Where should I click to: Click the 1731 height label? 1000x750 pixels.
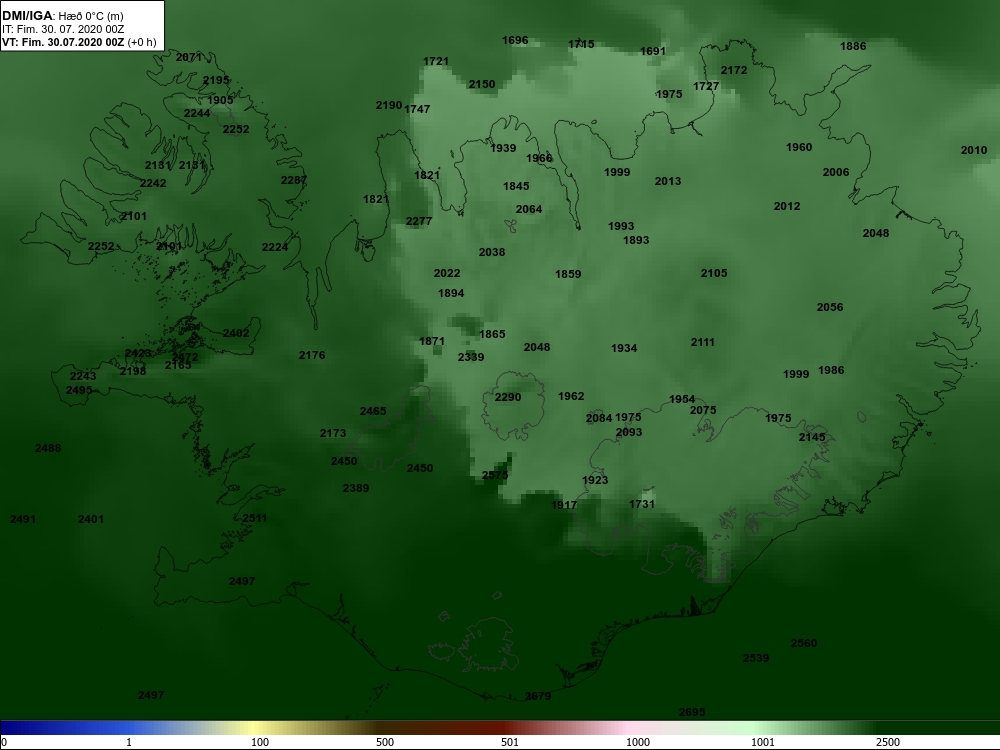(x=642, y=504)
